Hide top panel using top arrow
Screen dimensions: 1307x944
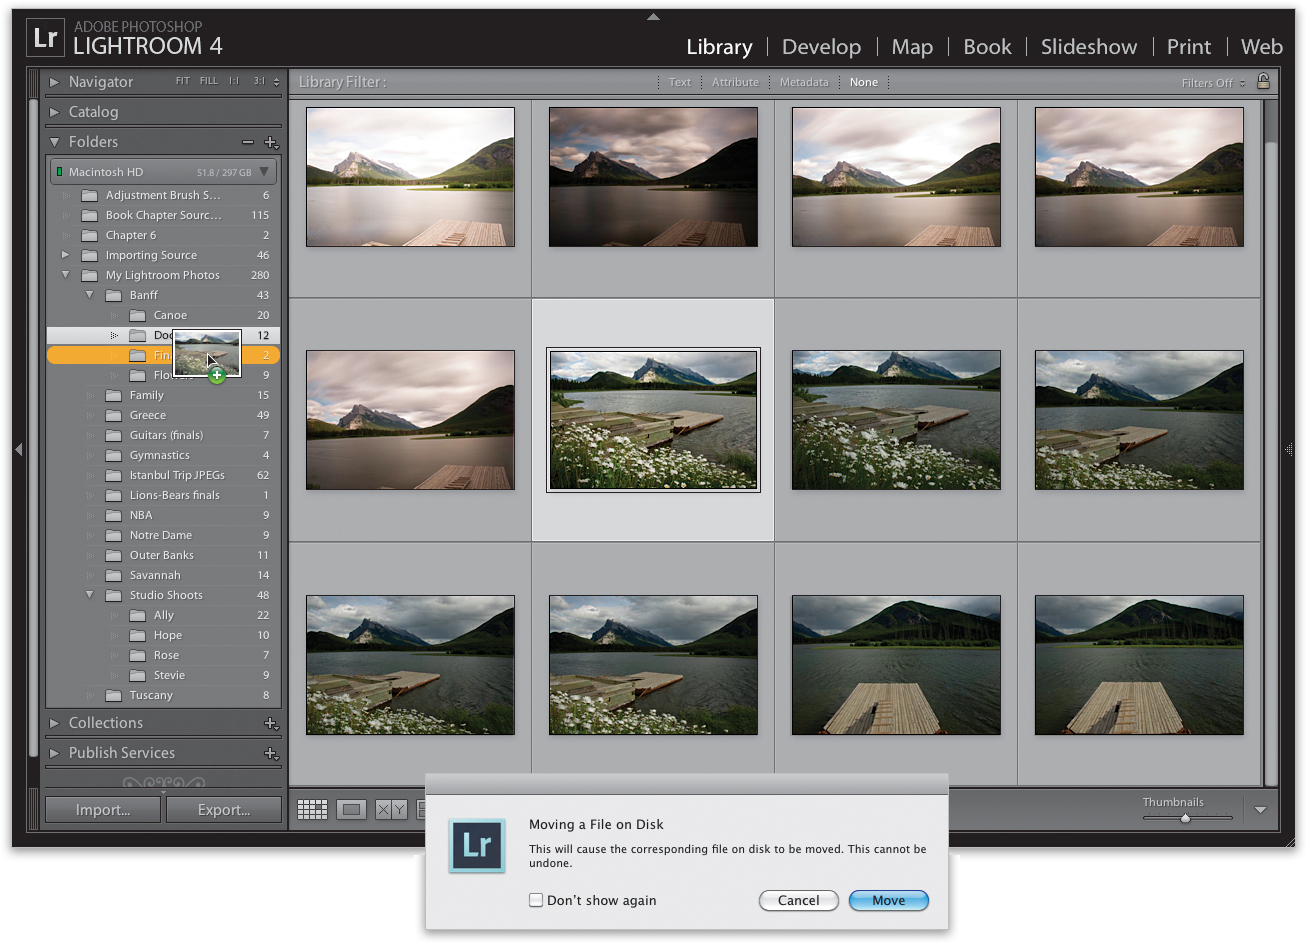653,16
